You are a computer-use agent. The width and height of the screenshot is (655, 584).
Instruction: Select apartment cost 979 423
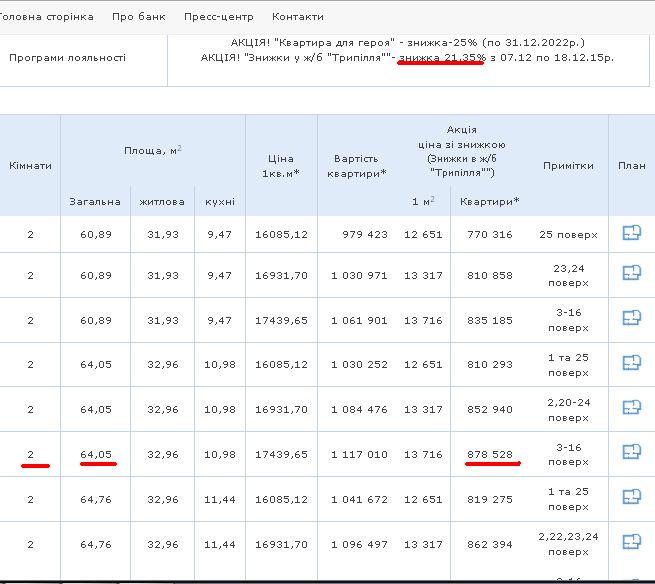[x=365, y=235]
